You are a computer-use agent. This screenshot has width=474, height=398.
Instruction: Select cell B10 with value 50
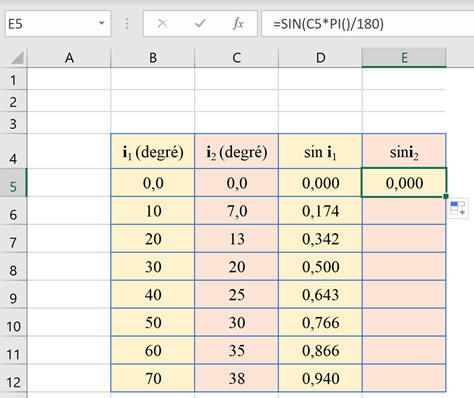pyautogui.click(x=153, y=322)
